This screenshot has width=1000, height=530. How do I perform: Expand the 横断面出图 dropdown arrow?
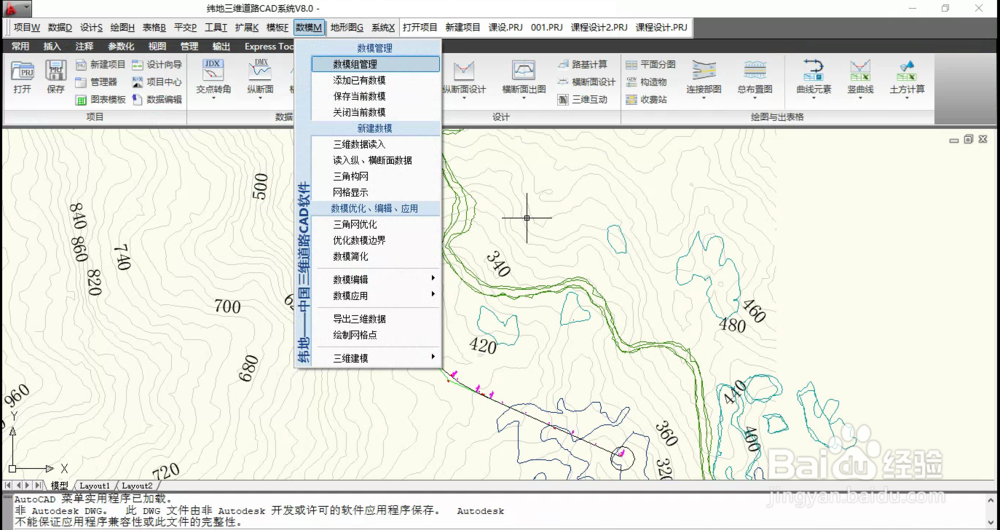tap(524, 98)
